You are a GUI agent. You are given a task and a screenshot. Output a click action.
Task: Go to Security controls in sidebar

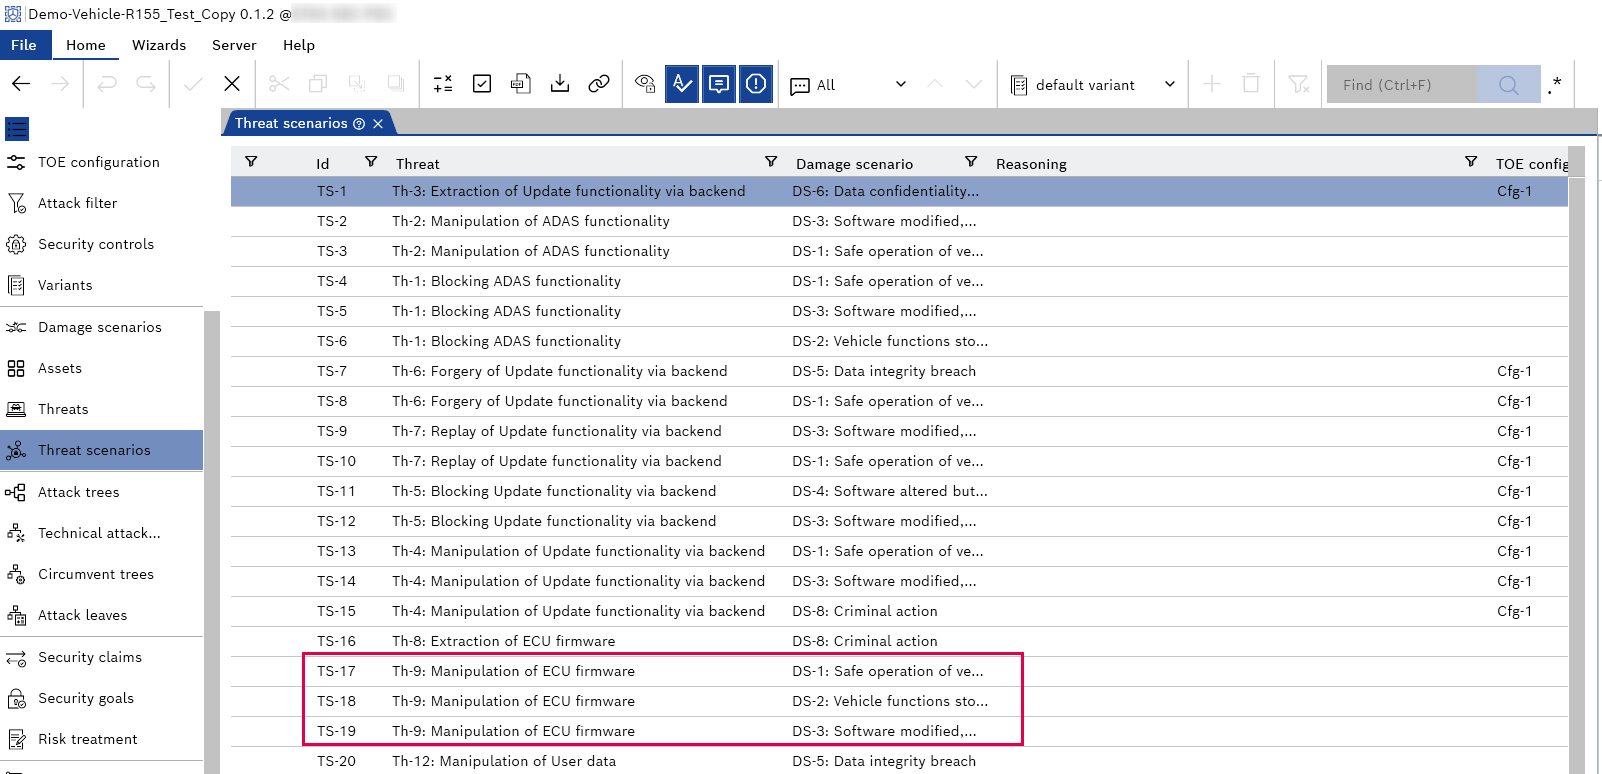pyautogui.click(x=95, y=244)
